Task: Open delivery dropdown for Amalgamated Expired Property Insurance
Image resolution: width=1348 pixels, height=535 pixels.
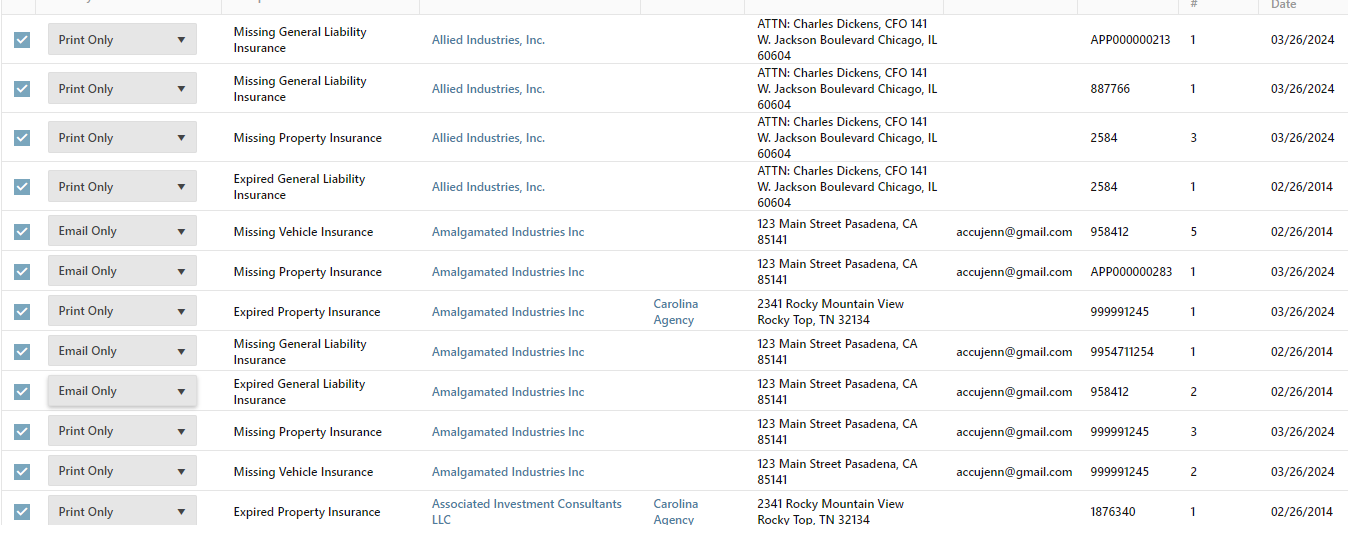Action: pos(122,311)
